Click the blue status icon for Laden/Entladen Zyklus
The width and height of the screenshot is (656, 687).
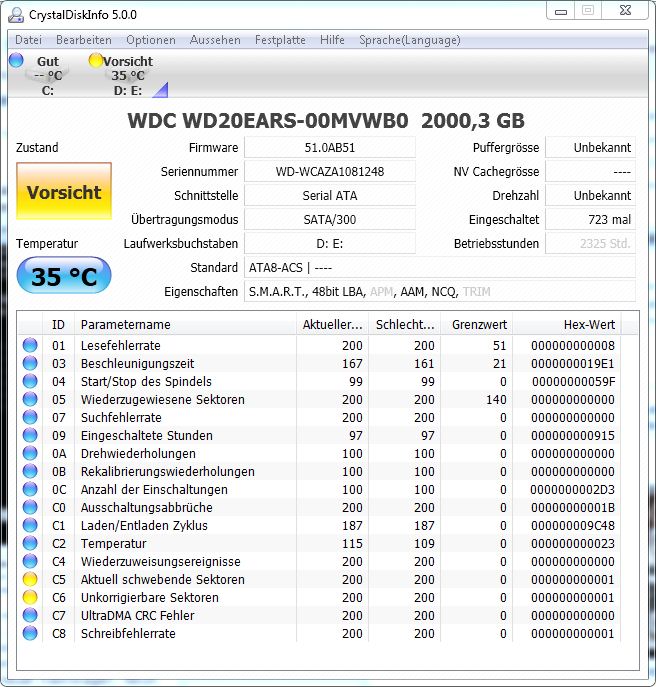pos(30,525)
